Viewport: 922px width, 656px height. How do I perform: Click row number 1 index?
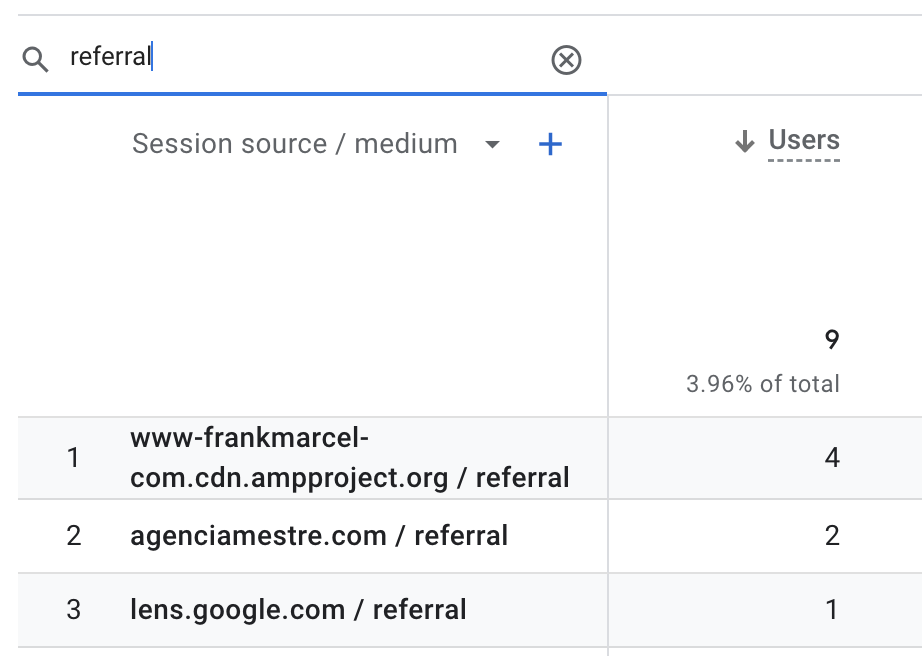pos(73,458)
